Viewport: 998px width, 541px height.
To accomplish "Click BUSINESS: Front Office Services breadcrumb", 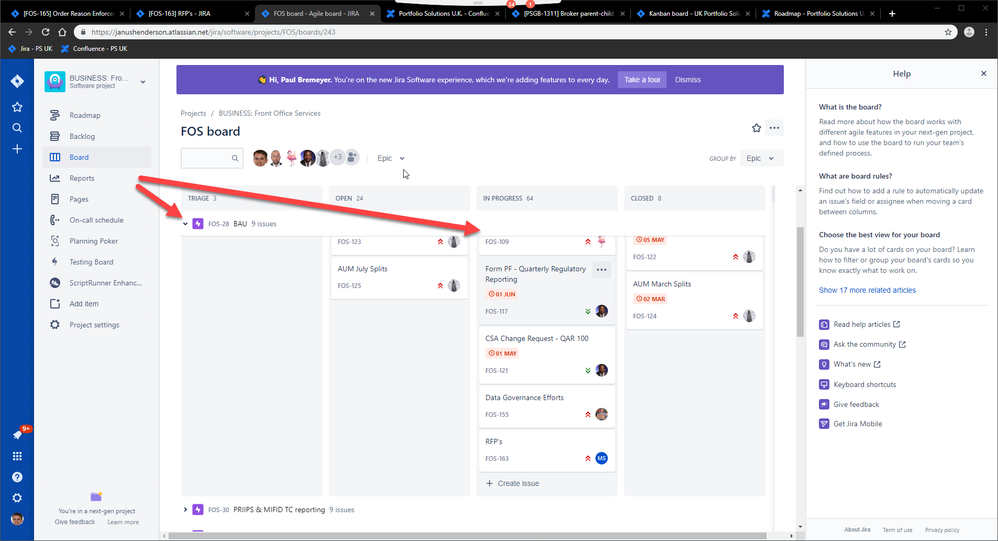I will [269, 113].
